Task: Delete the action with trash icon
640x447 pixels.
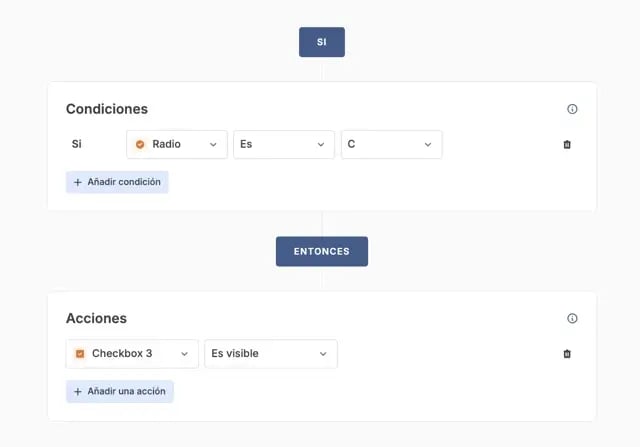Action: [567, 353]
